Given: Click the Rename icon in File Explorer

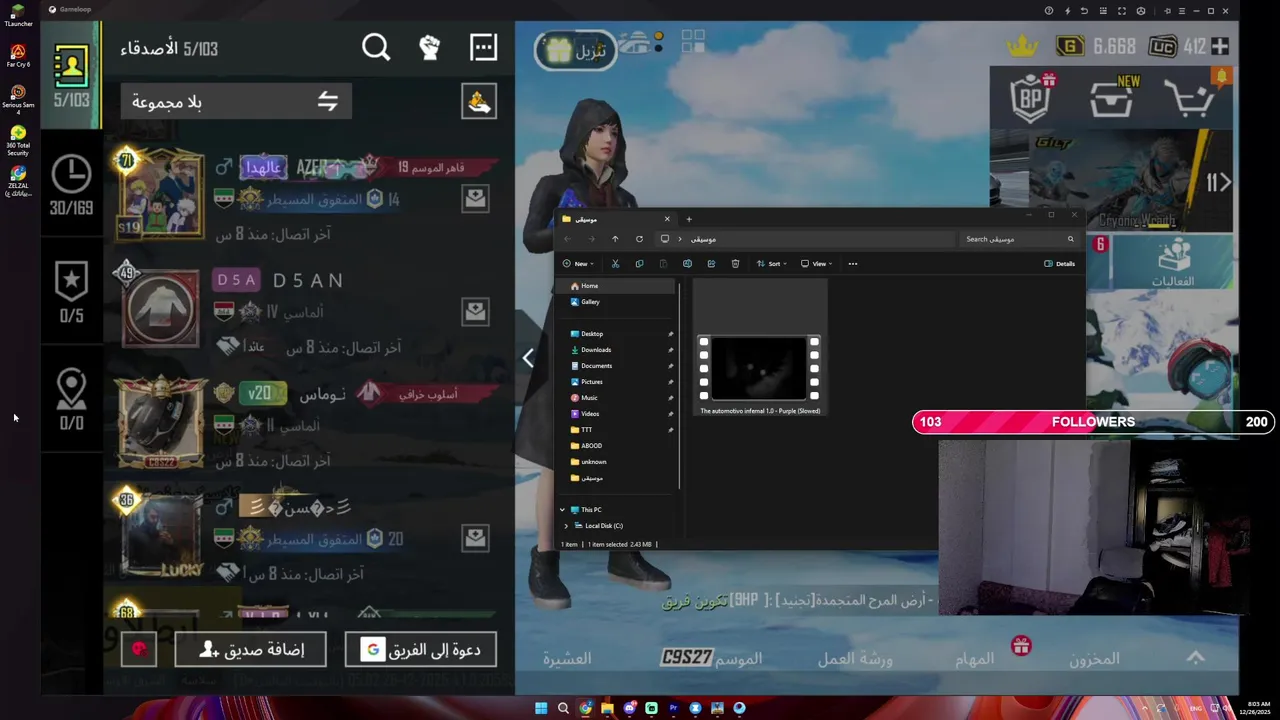Looking at the screenshot, I should click(687, 264).
